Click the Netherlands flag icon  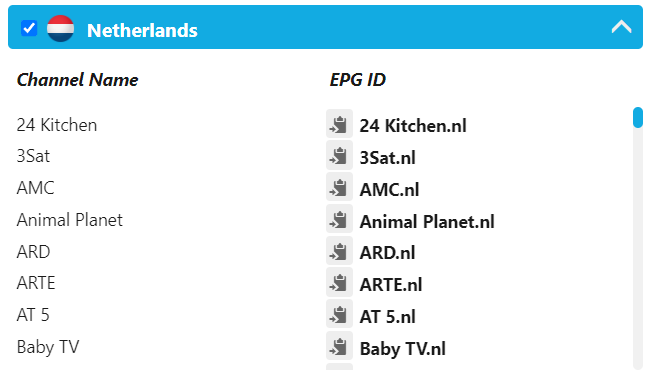(61, 28)
